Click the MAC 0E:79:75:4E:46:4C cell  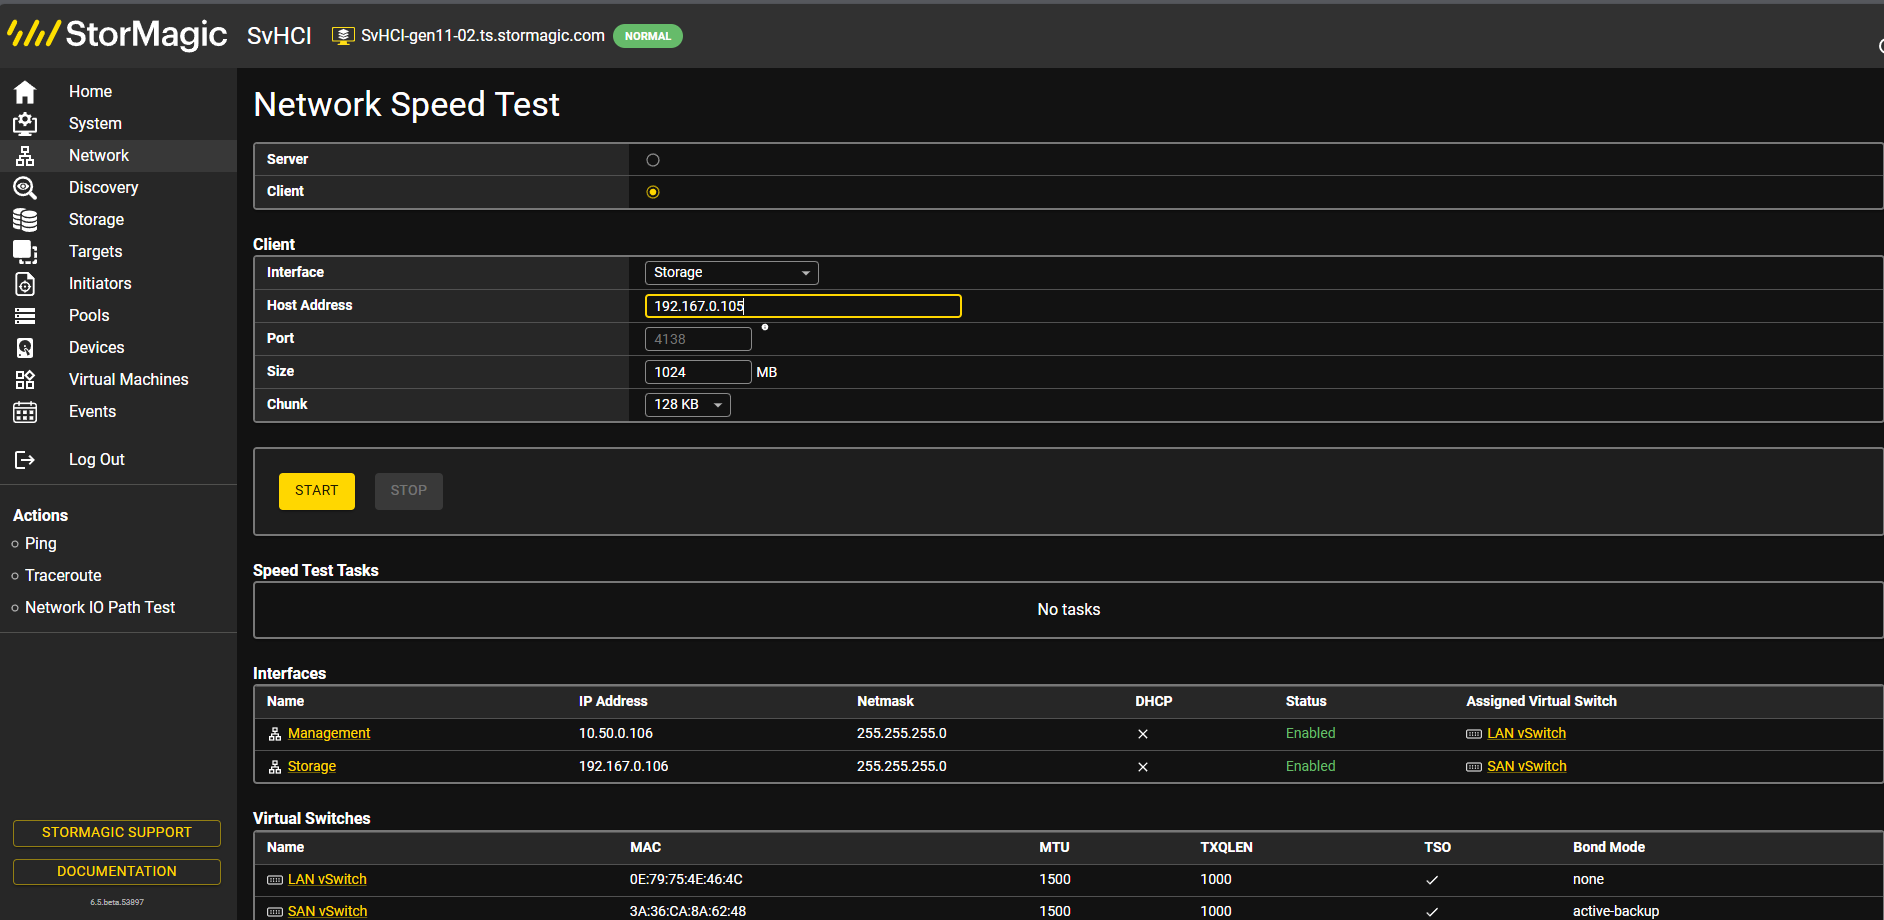click(686, 880)
